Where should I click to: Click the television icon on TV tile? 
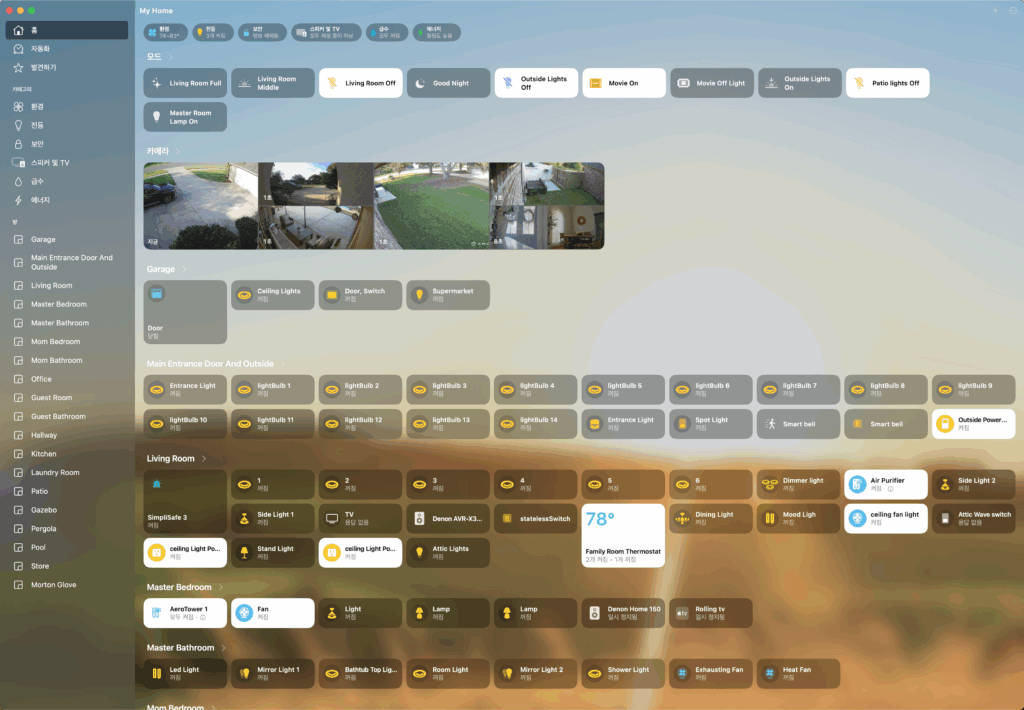[332, 519]
